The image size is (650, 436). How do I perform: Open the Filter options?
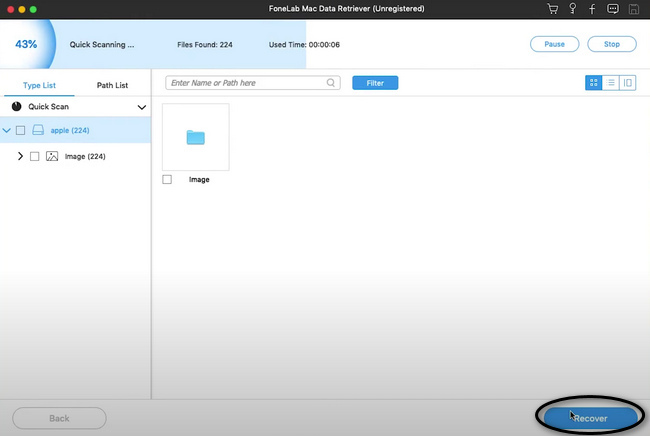(375, 83)
